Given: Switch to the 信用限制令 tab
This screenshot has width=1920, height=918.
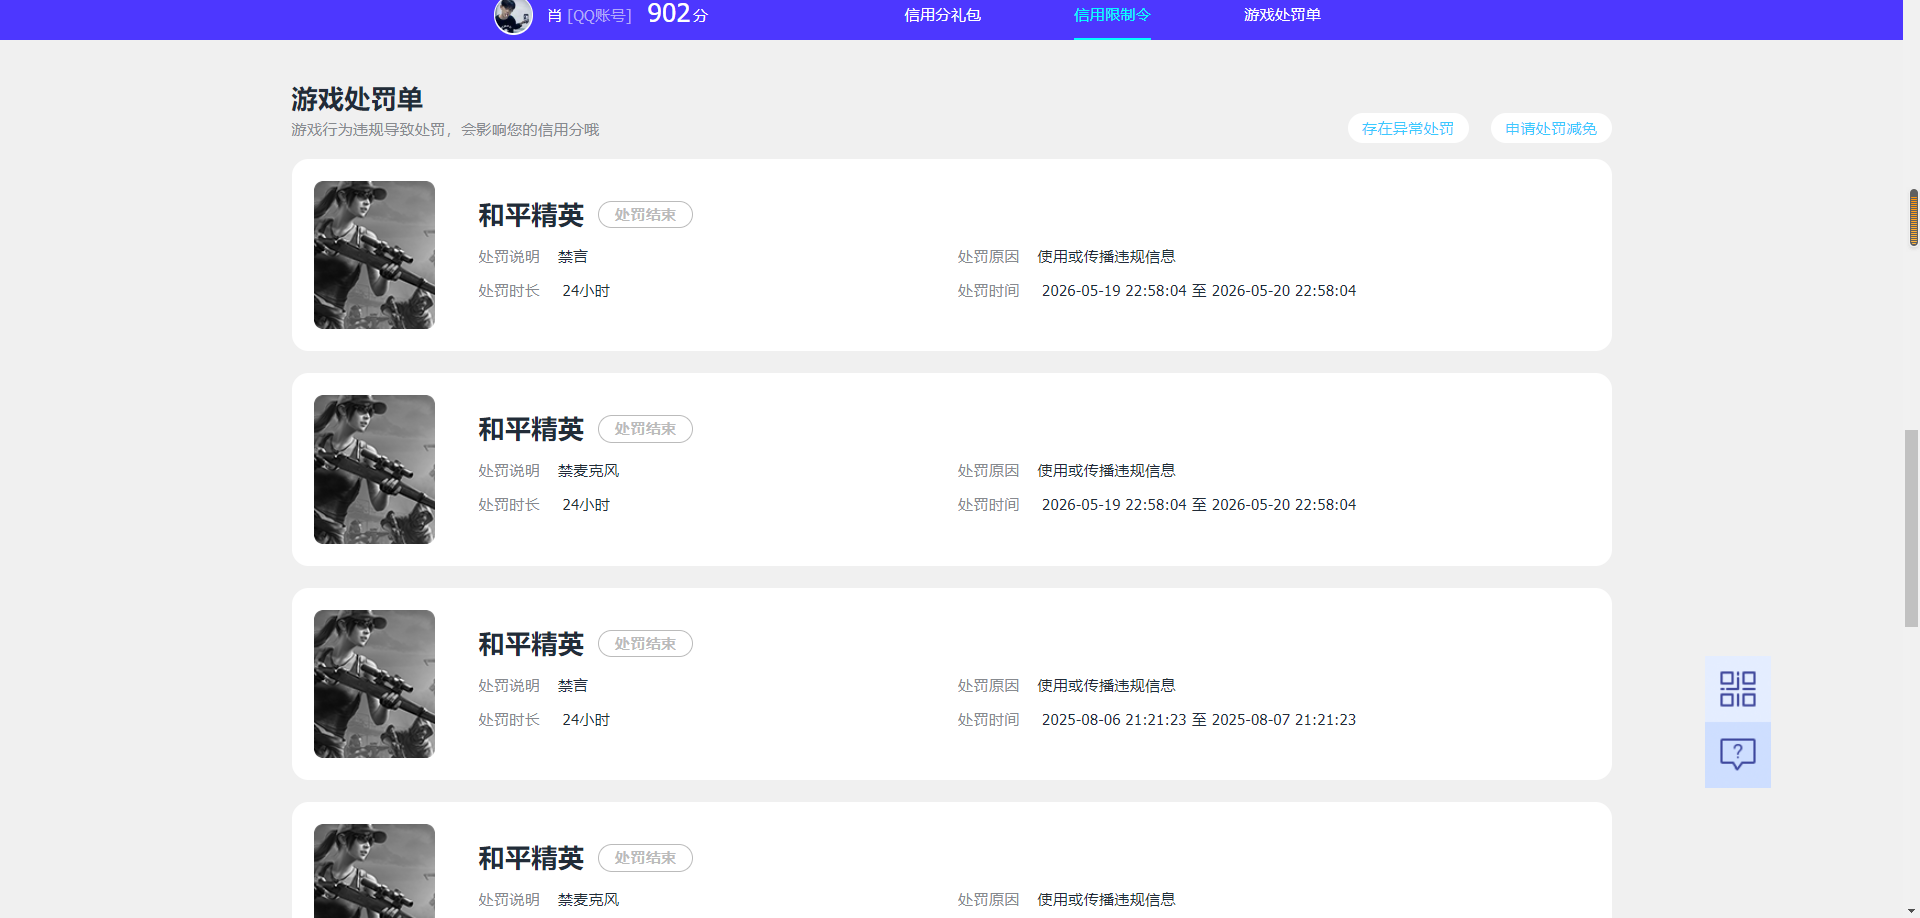Looking at the screenshot, I should point(1112,15).
